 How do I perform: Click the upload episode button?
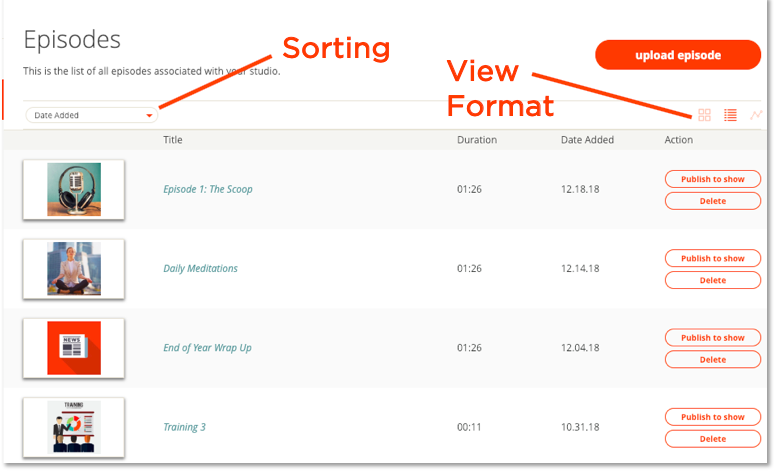(678, 55)
